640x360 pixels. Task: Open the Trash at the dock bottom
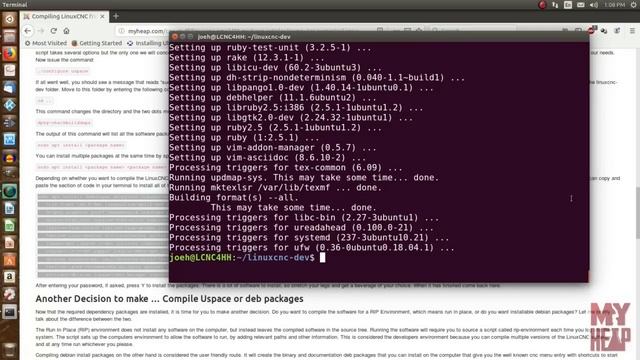(x=9, y=349)
